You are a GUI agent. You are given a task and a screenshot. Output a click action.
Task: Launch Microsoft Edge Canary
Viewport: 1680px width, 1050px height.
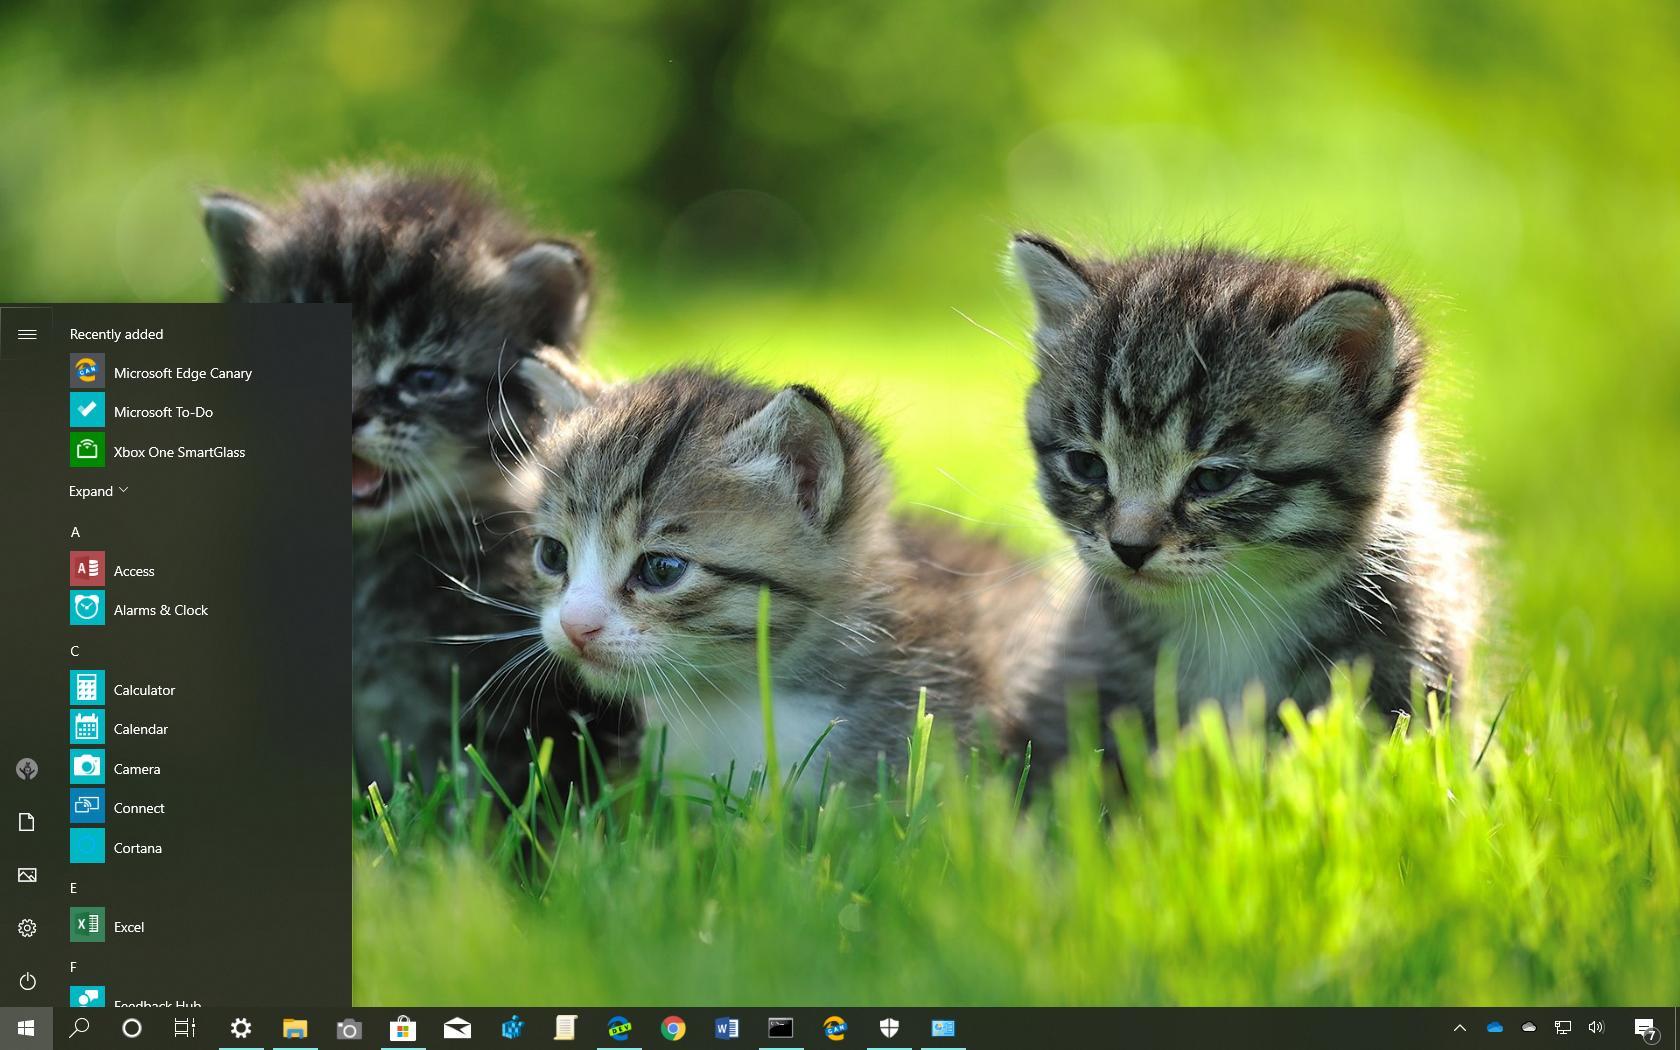click(x=182, y=372)
